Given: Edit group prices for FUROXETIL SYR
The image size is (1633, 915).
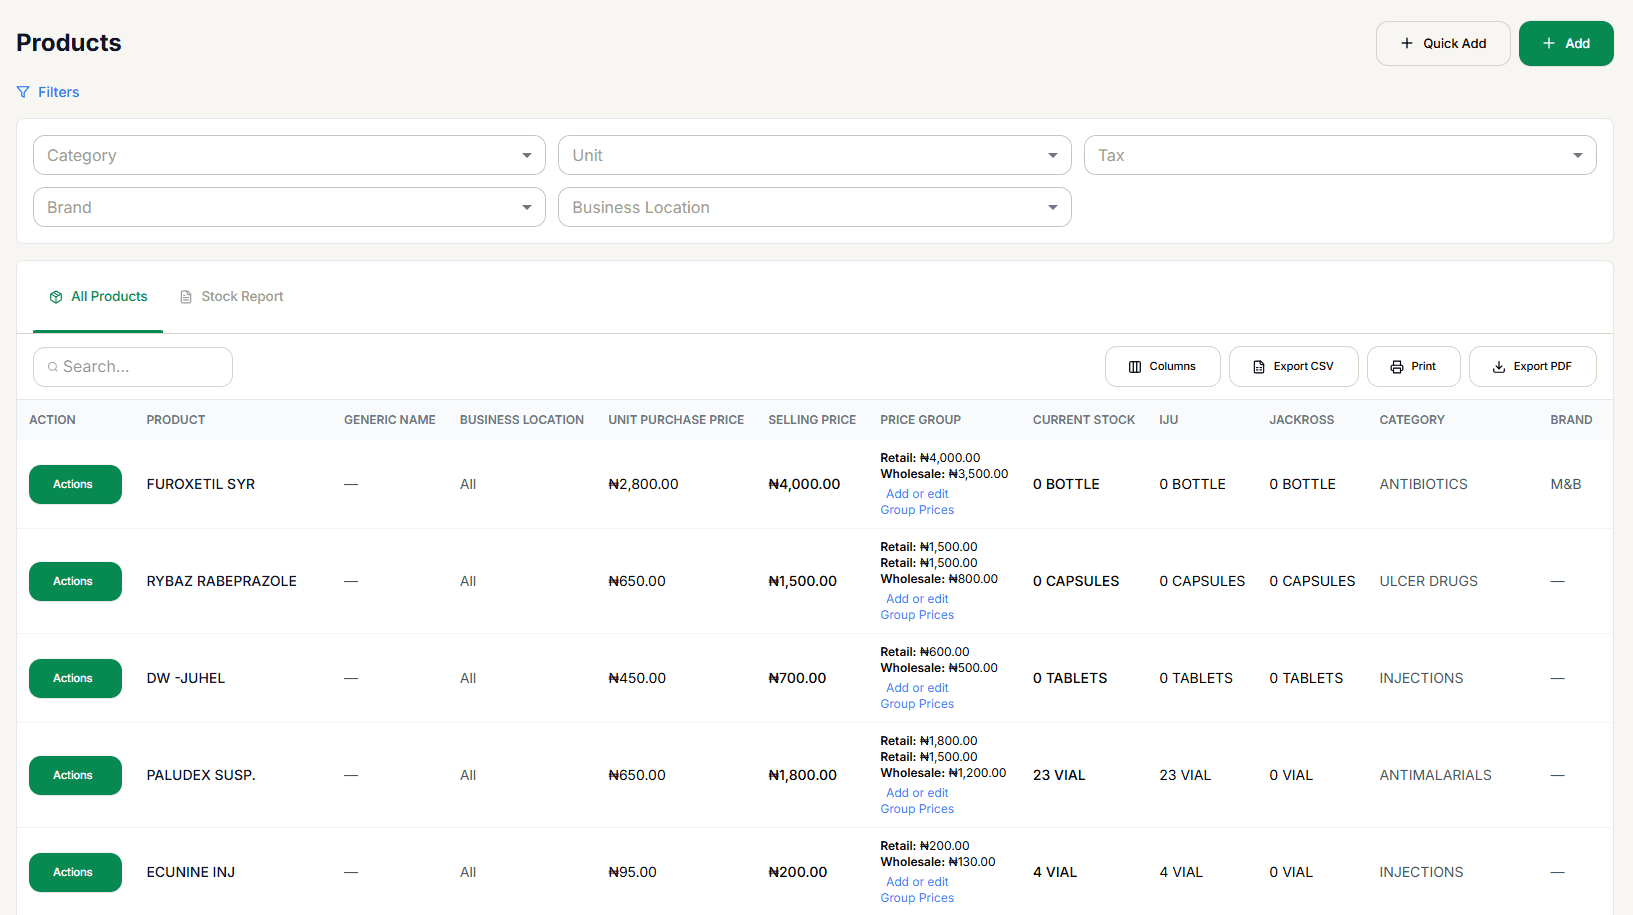Looking at the screenshot, I should coord(917,502).
